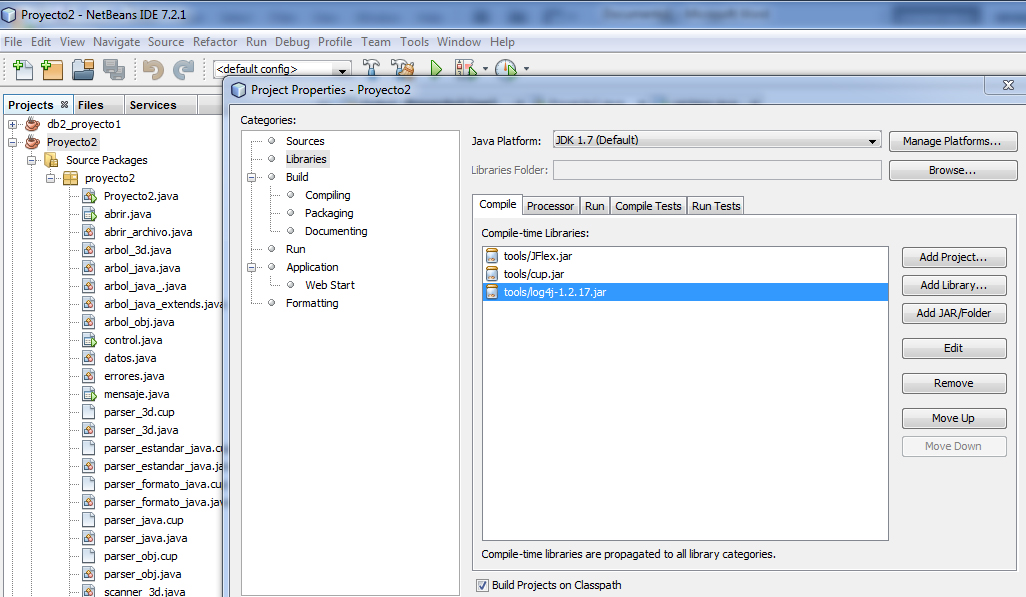Open the Java Platform dropdown
Viewport: 1026px width, 597px height.
pyautogui.click(x=872, y=141)
